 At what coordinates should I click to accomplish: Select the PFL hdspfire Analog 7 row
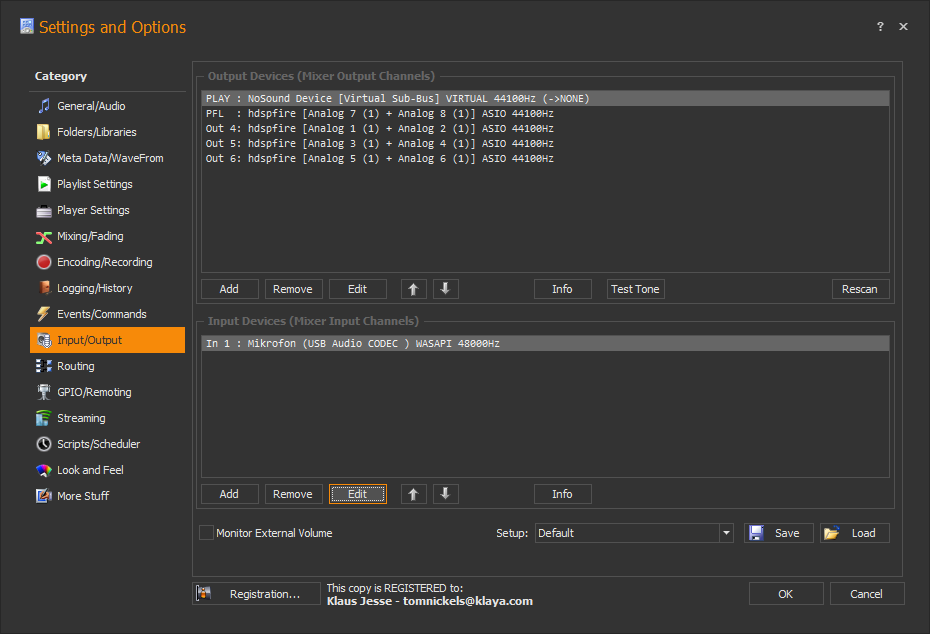(545, 113)
